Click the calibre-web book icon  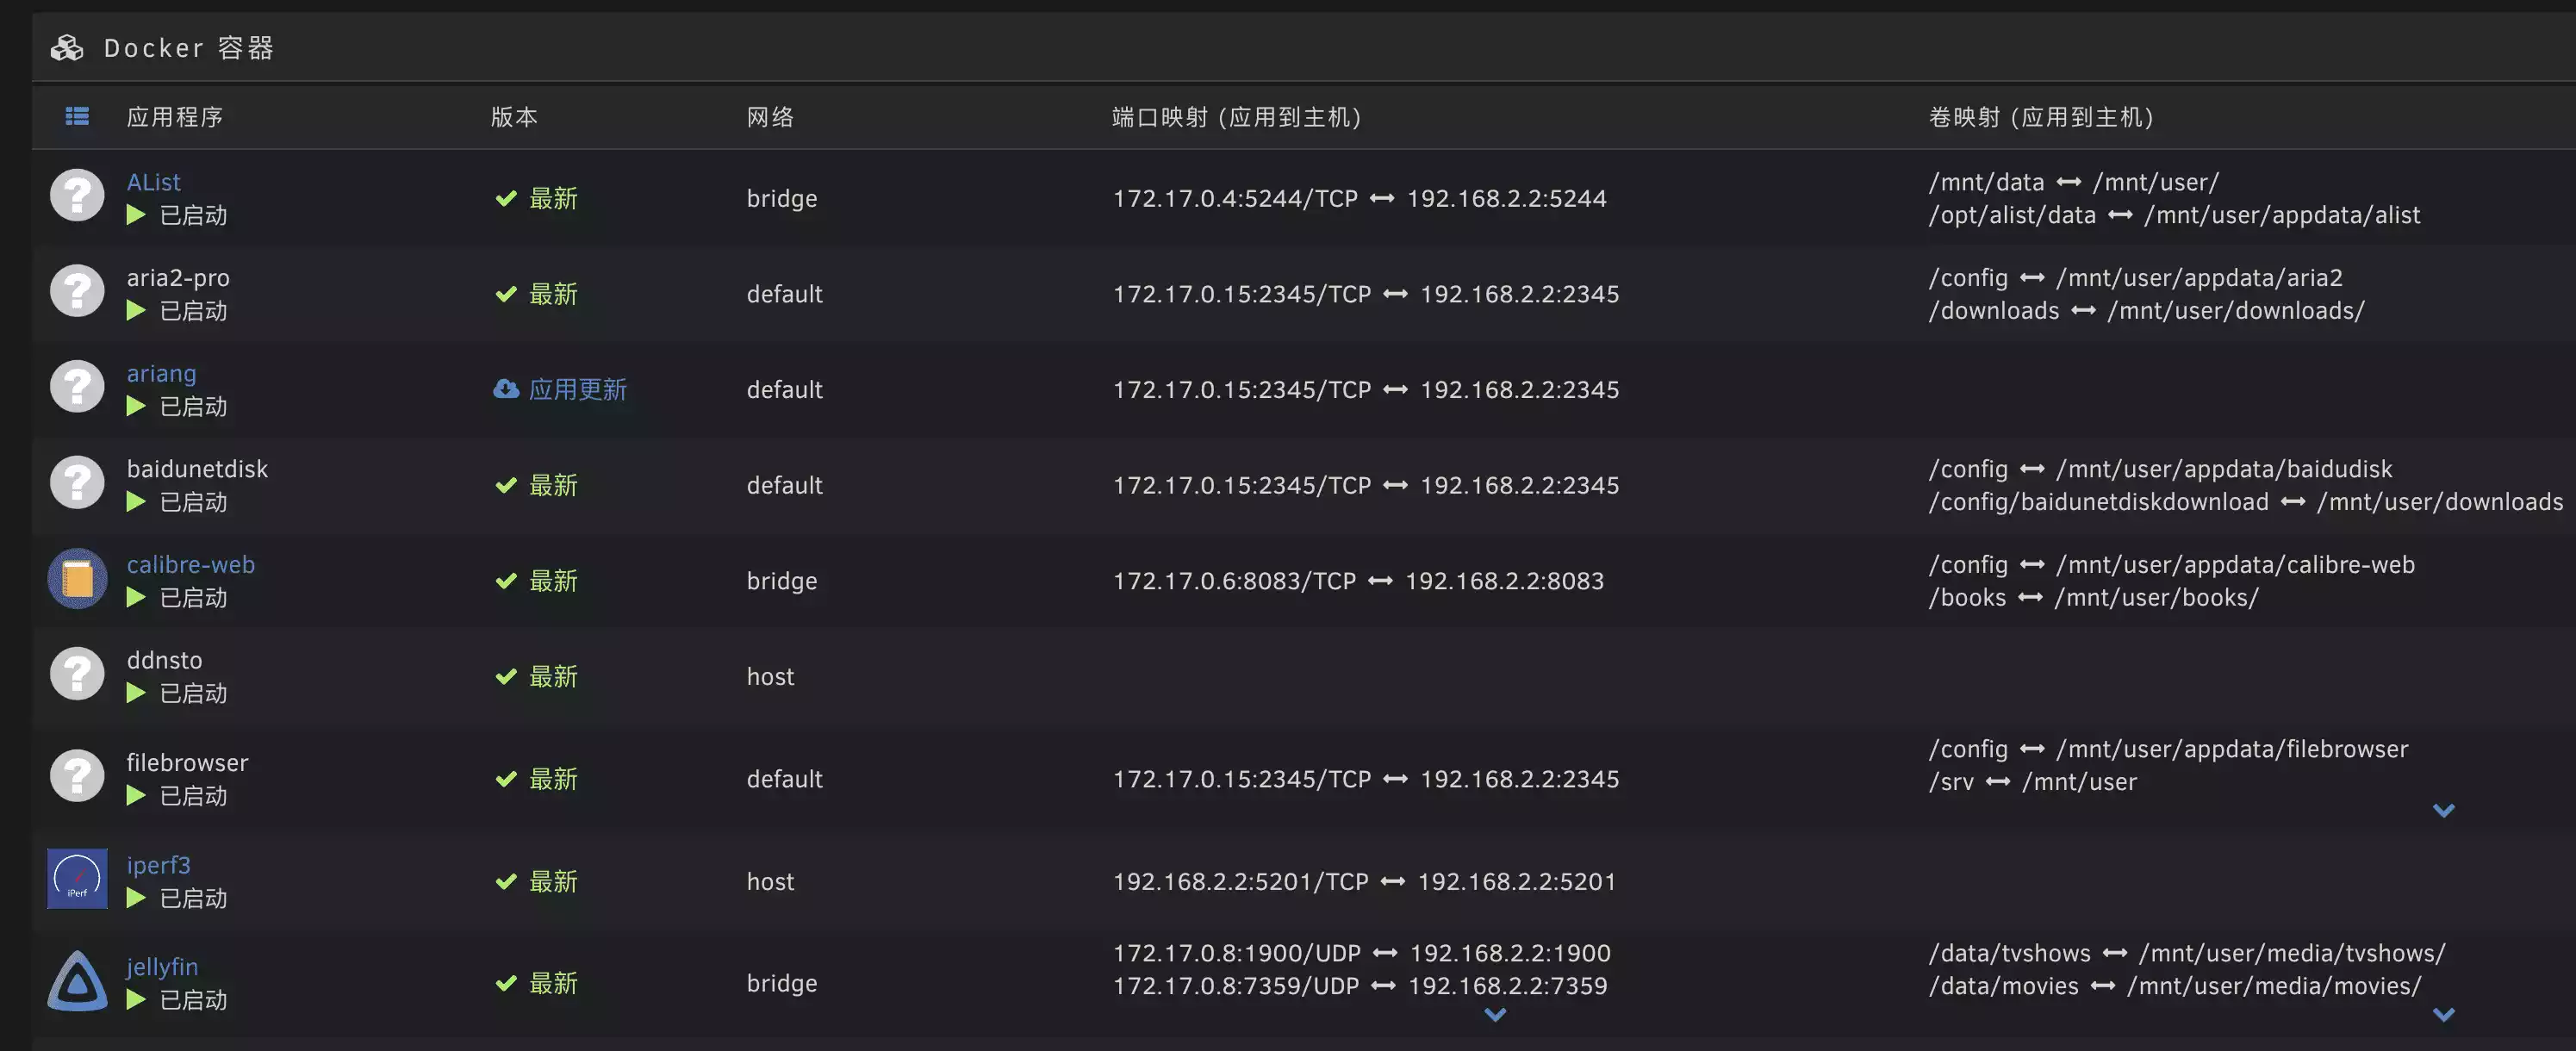coord(77,578)
